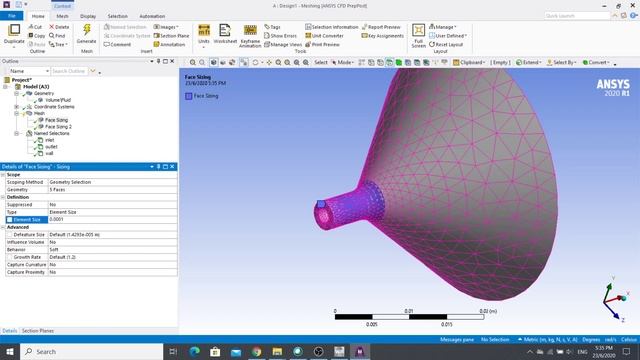Open the Units ribbon icon
640x360 pixels.
click(204, 31)
